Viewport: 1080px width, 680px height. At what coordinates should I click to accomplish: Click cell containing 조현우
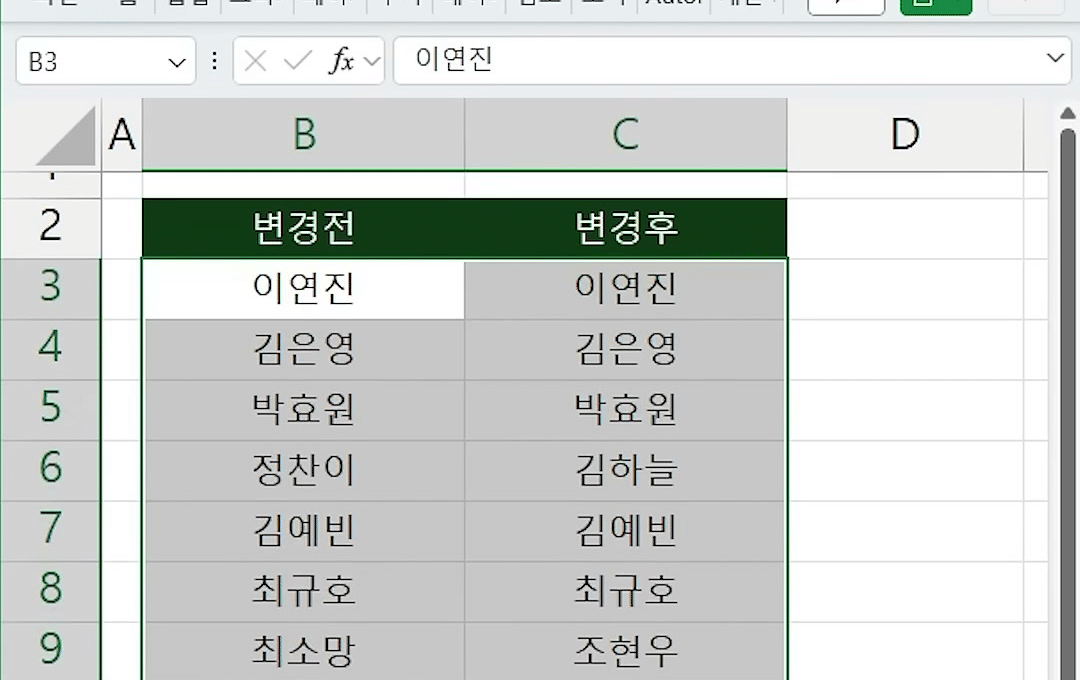coord(625,651)
